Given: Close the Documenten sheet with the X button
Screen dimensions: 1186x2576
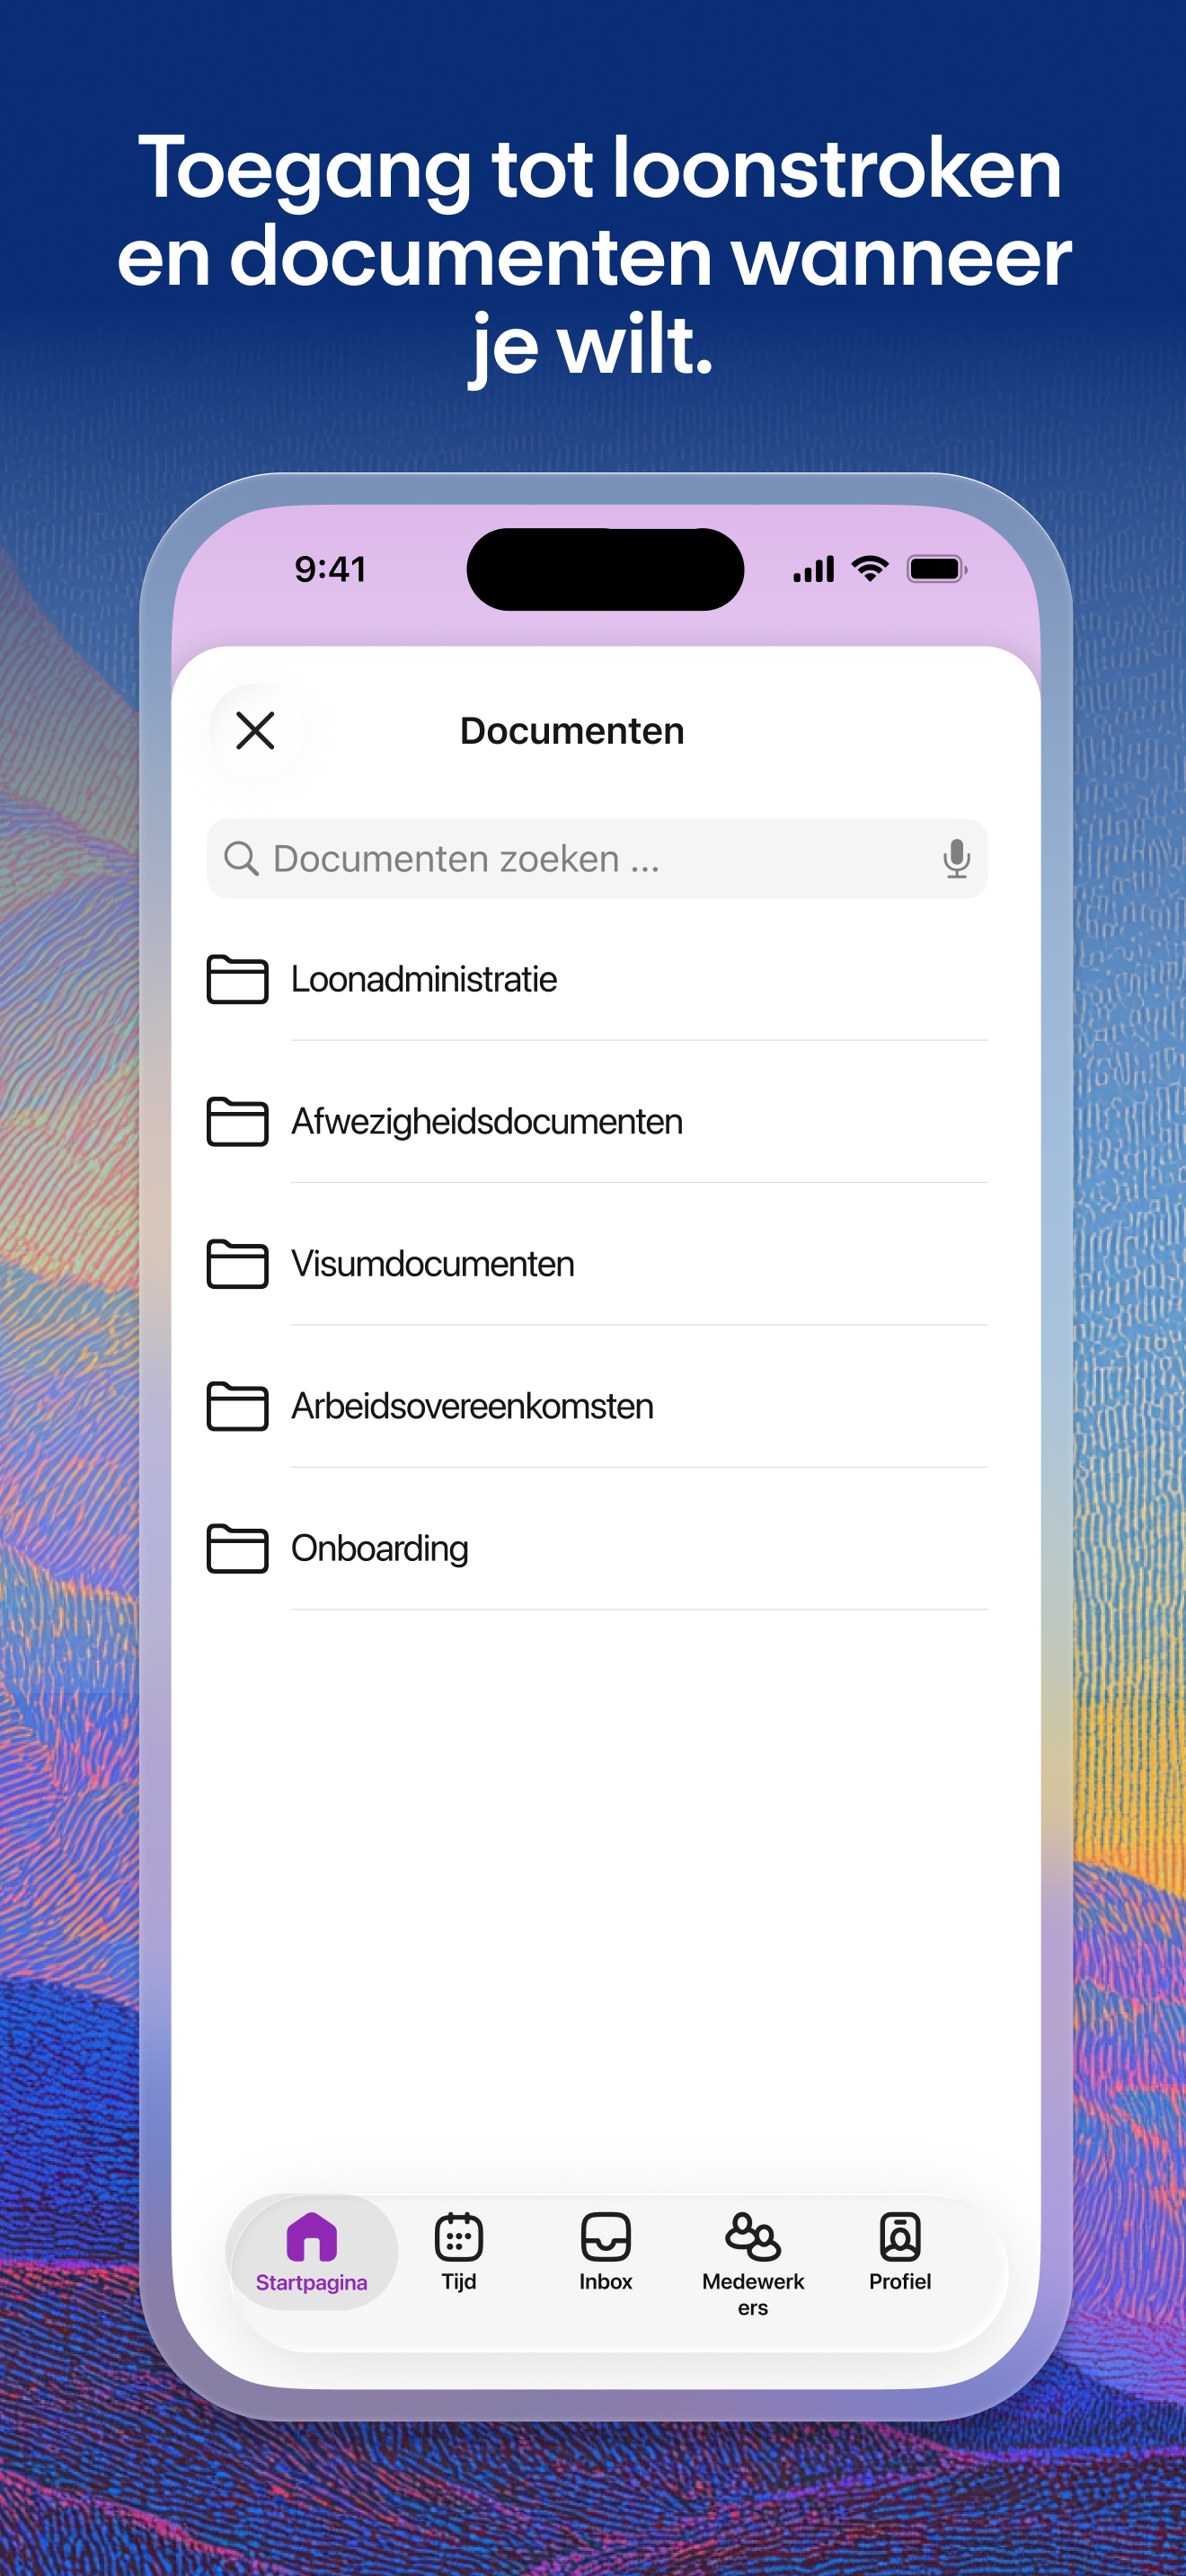Looking at the screenshot, I should coord(255,730).
